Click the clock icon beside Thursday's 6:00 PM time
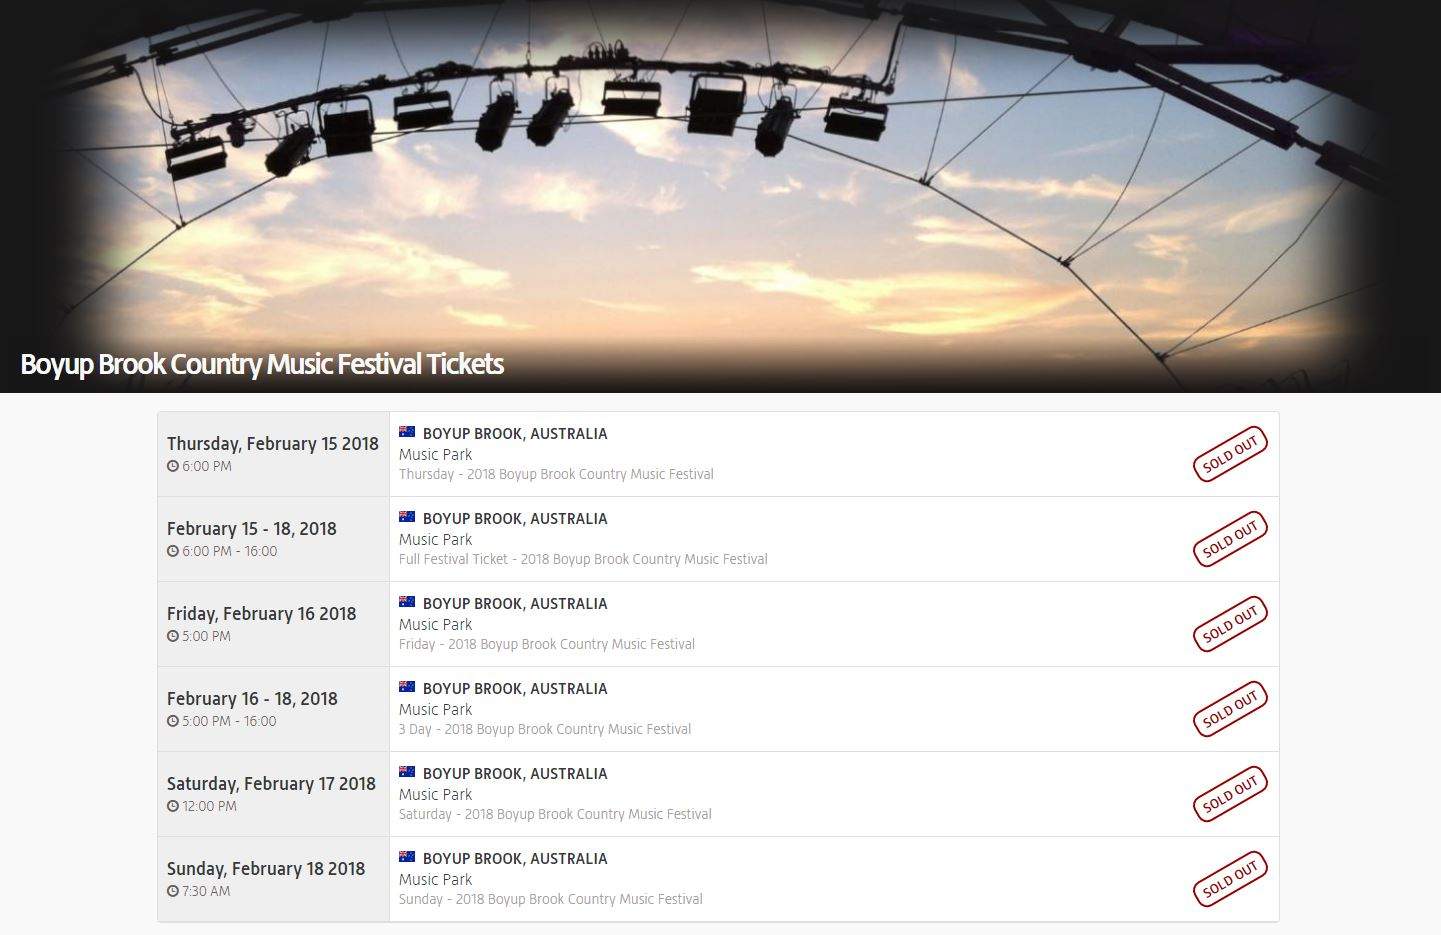Viewport: 1441px width, 935px height. pos(172,466)
